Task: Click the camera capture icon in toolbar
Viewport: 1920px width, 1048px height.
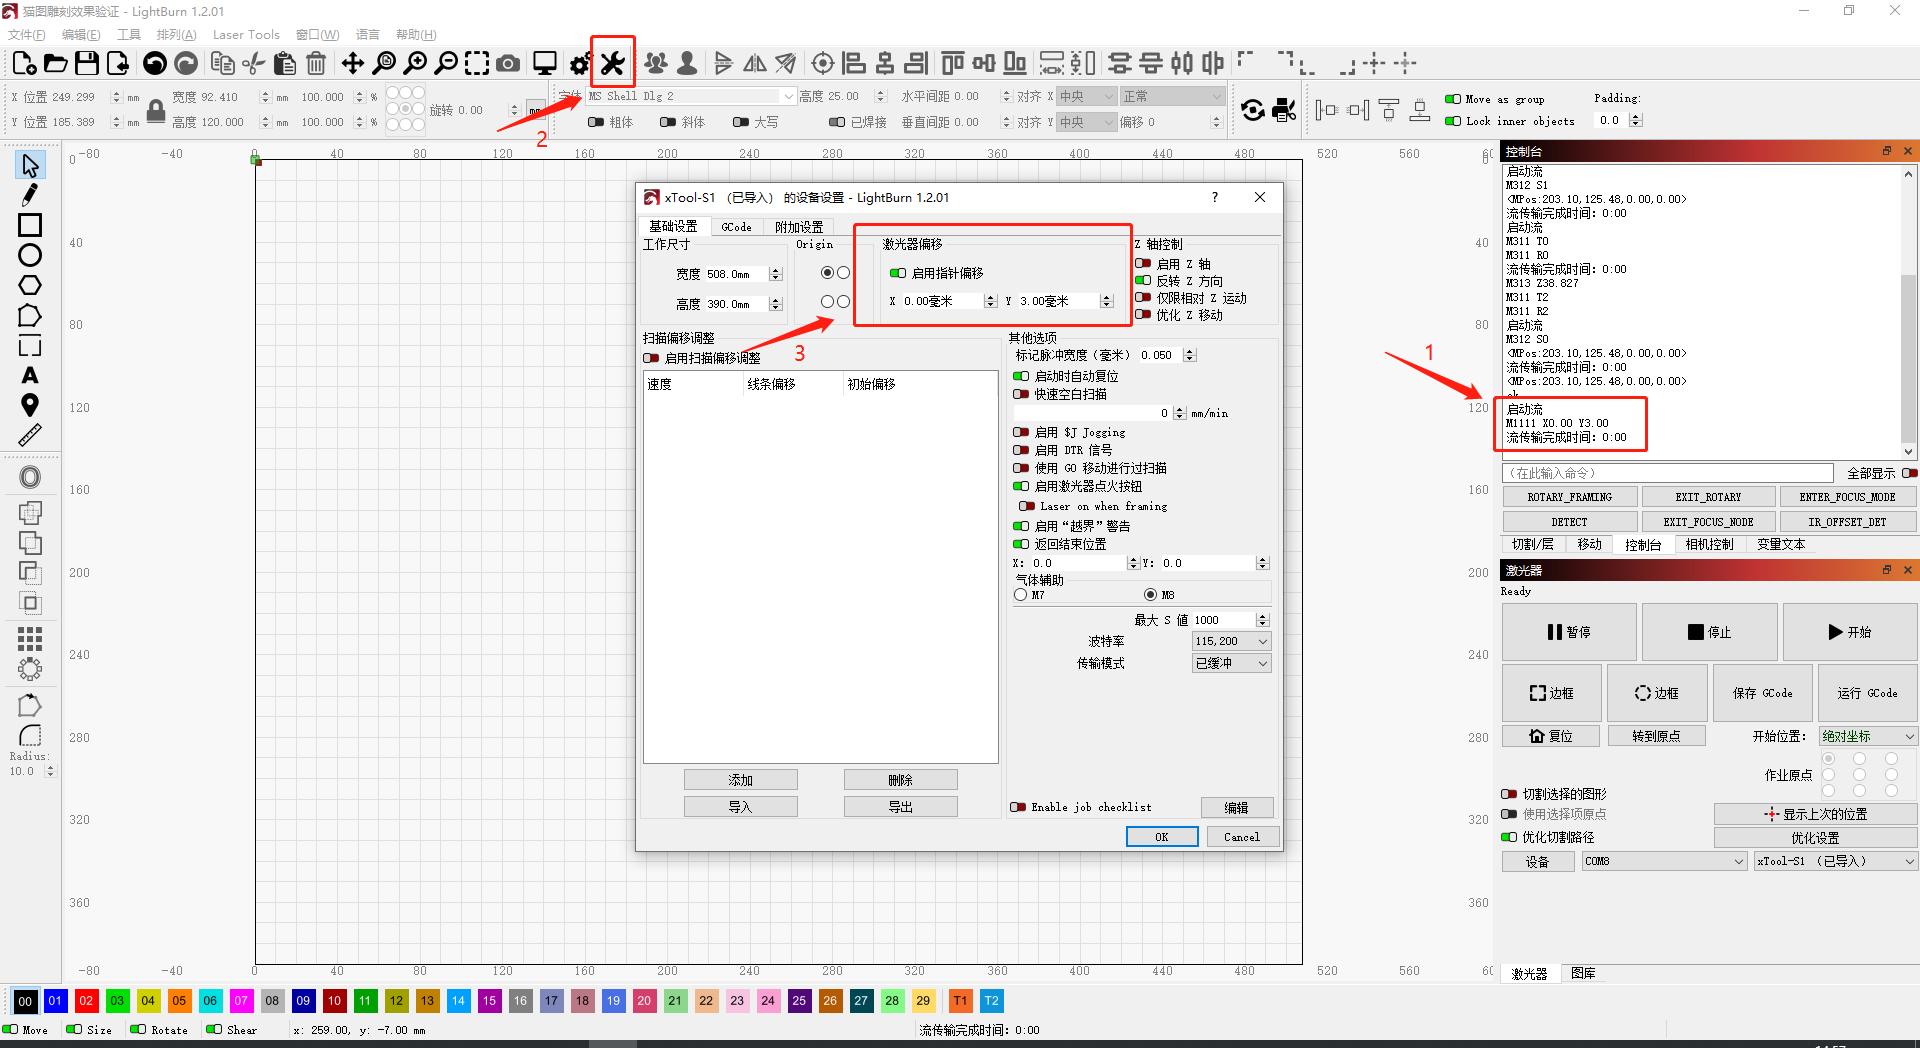Action: pyautogui.click(x=508, y=63)
